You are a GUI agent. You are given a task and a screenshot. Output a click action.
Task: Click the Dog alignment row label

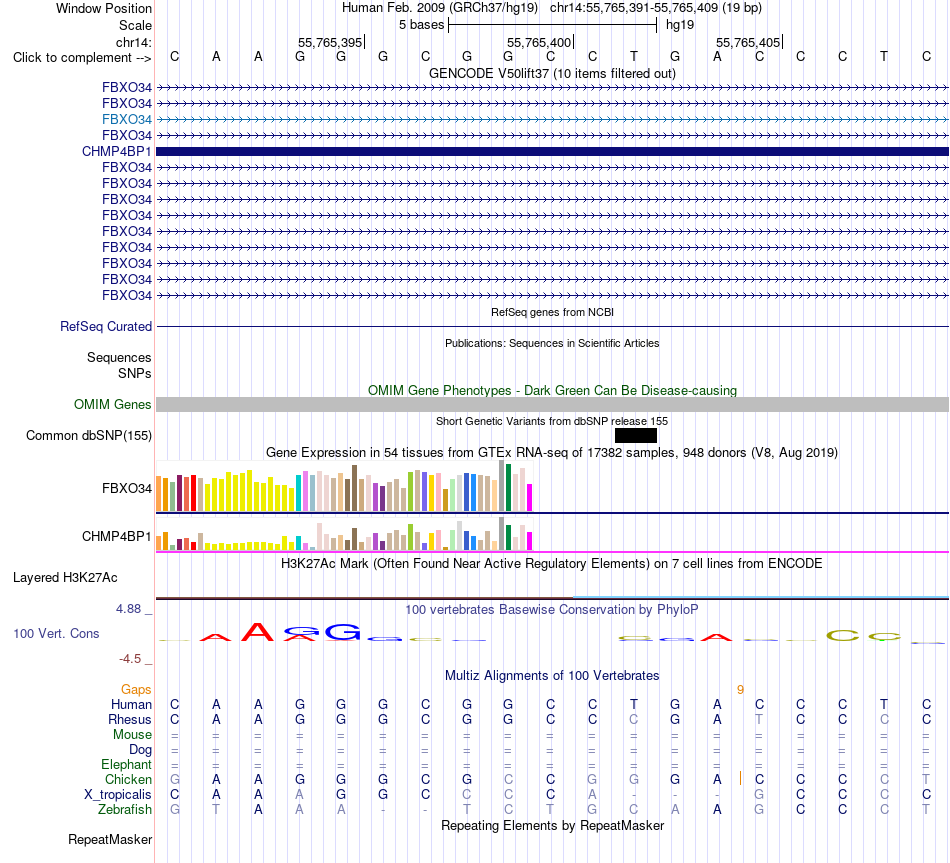pyautogui.click(x=140, y=750)
